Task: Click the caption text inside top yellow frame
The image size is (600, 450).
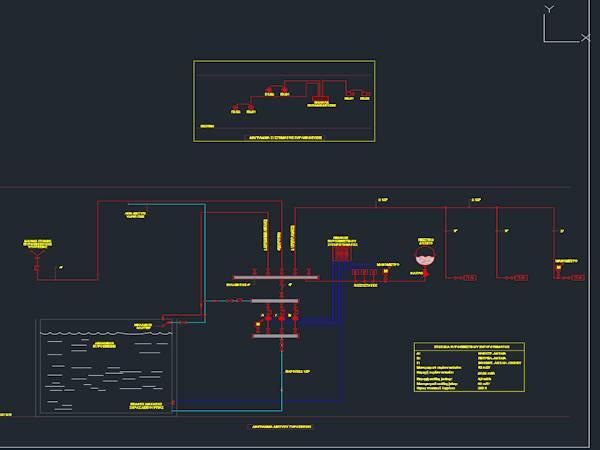Action: pyautogui.click(x=285, y=137)
